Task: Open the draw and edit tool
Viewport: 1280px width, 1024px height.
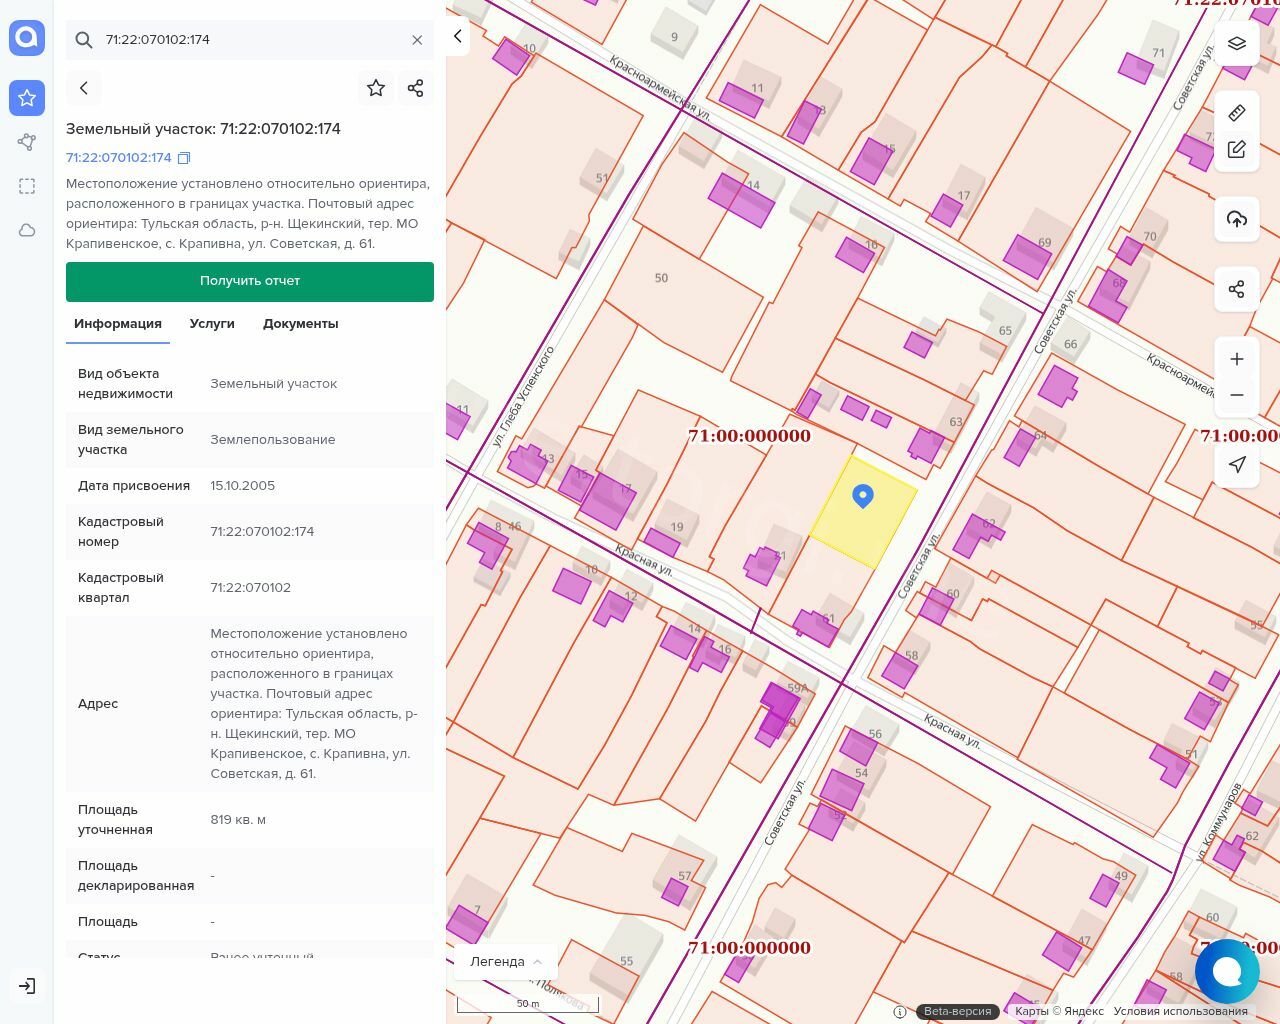Action: 1237,149
